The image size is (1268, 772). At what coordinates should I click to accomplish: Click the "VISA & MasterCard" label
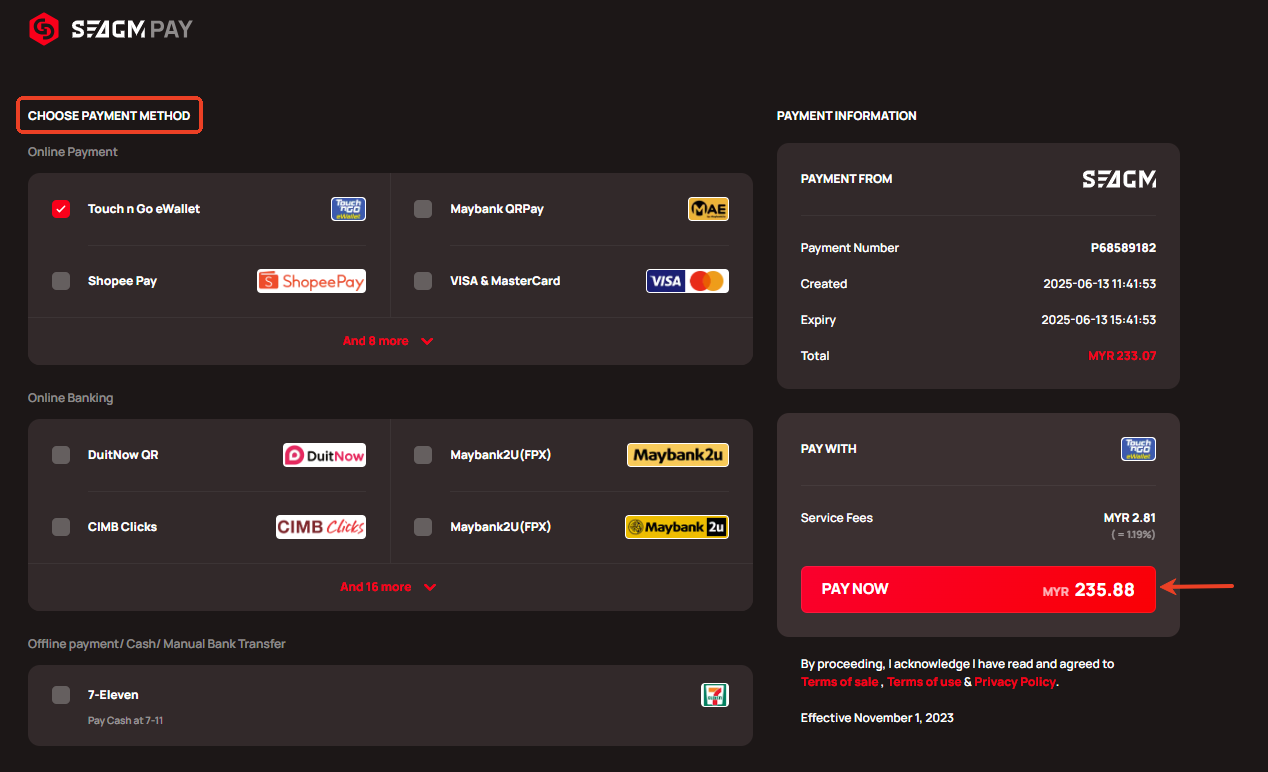(505, 281)
